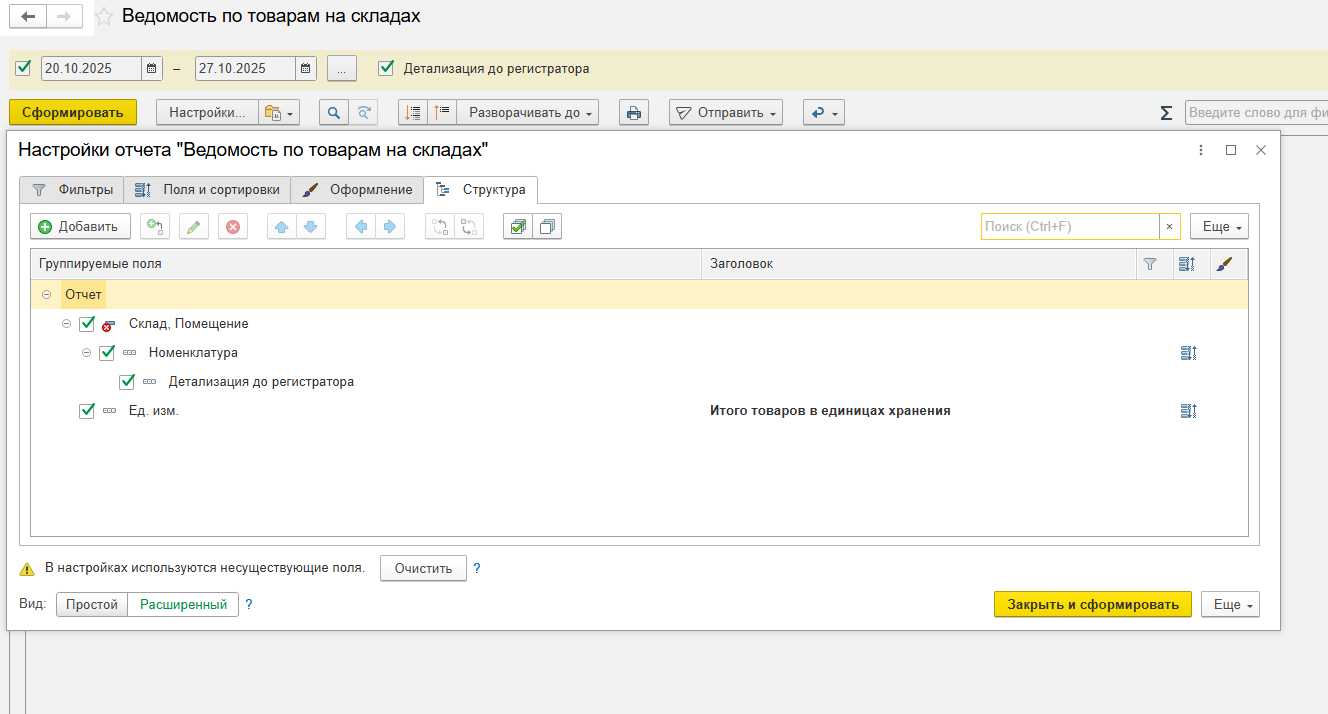The width and height of the screenshot is (1328, 714).
Task: Collapse the Склад, Помещение tree node
Action: tap(67, 324)
